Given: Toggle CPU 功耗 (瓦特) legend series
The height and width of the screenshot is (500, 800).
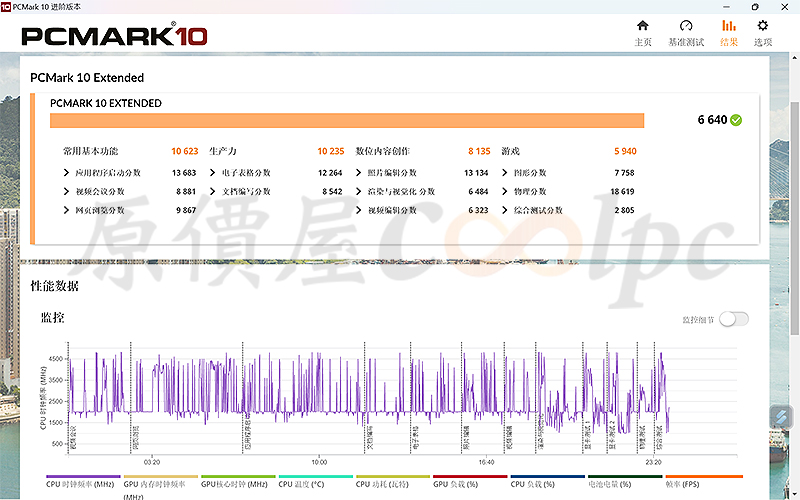Looking at the screenshot, I should click(392, 482).
